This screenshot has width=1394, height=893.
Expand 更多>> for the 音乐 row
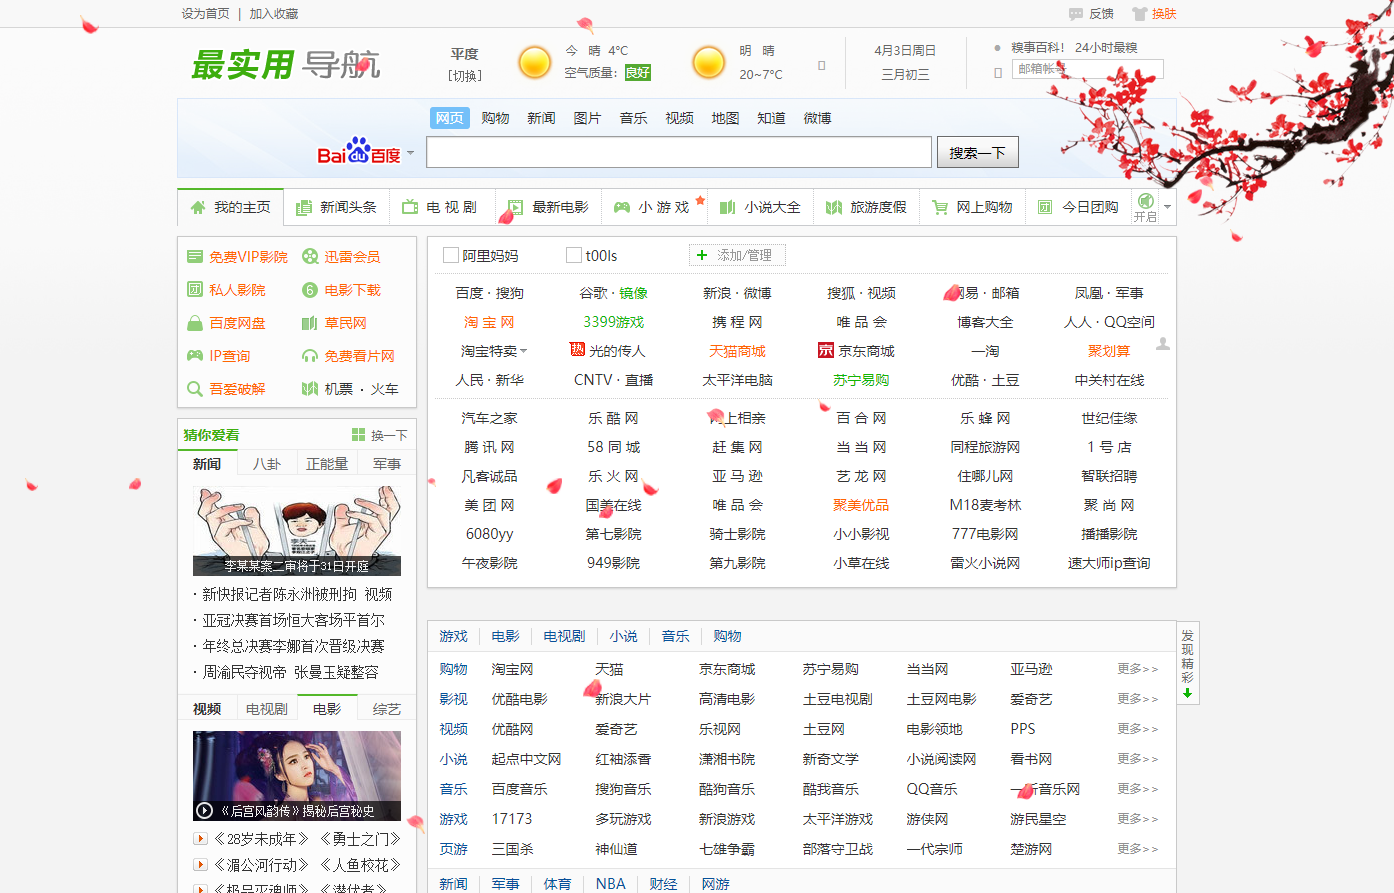pos(1138,789)
